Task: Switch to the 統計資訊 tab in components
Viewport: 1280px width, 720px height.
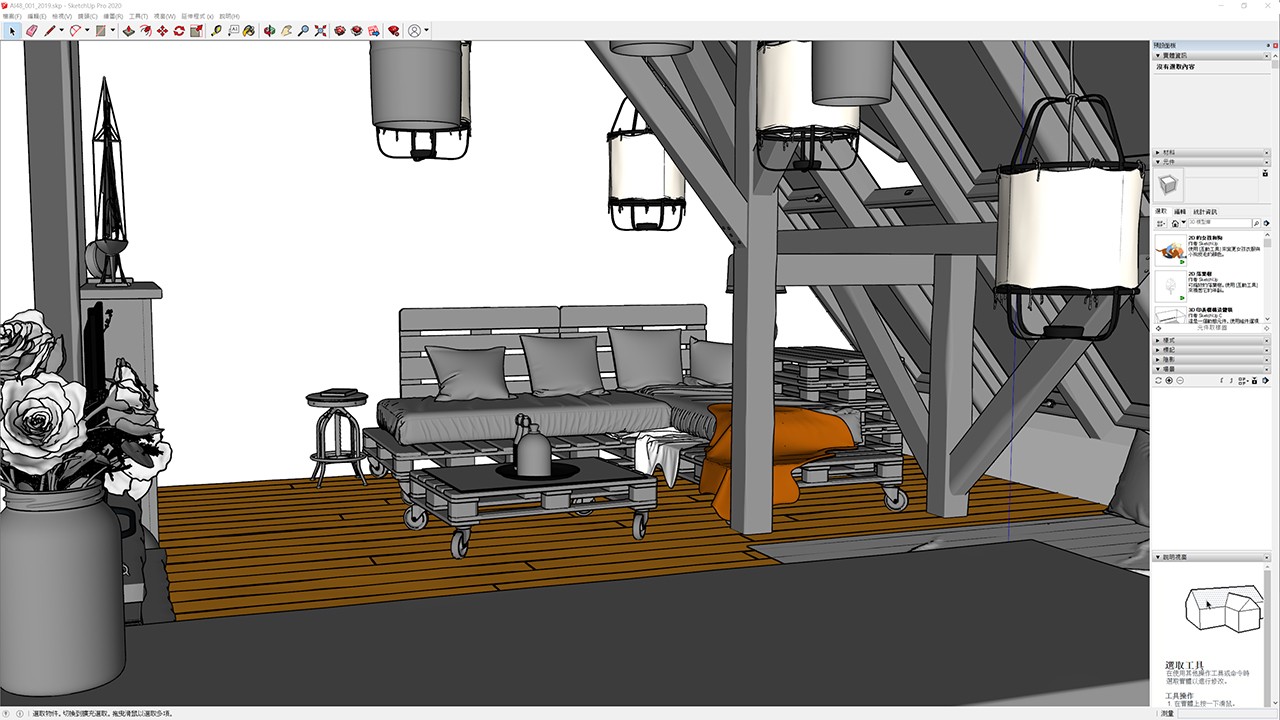Action: pyautogui.click(x=1205, y=212)
